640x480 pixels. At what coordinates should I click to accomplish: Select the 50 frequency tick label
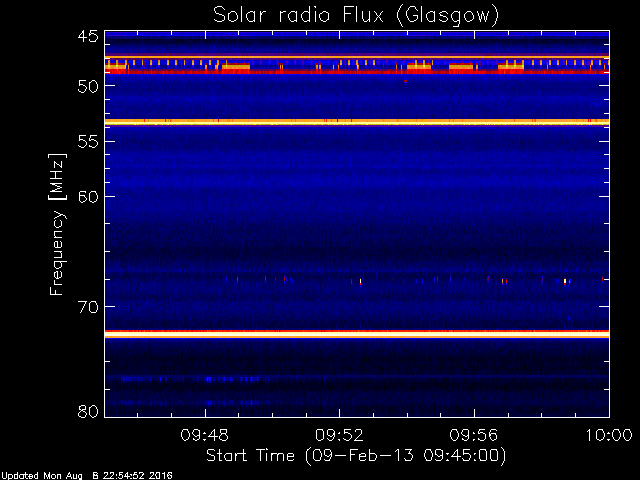pyautogui.click(x=88, y=86)
